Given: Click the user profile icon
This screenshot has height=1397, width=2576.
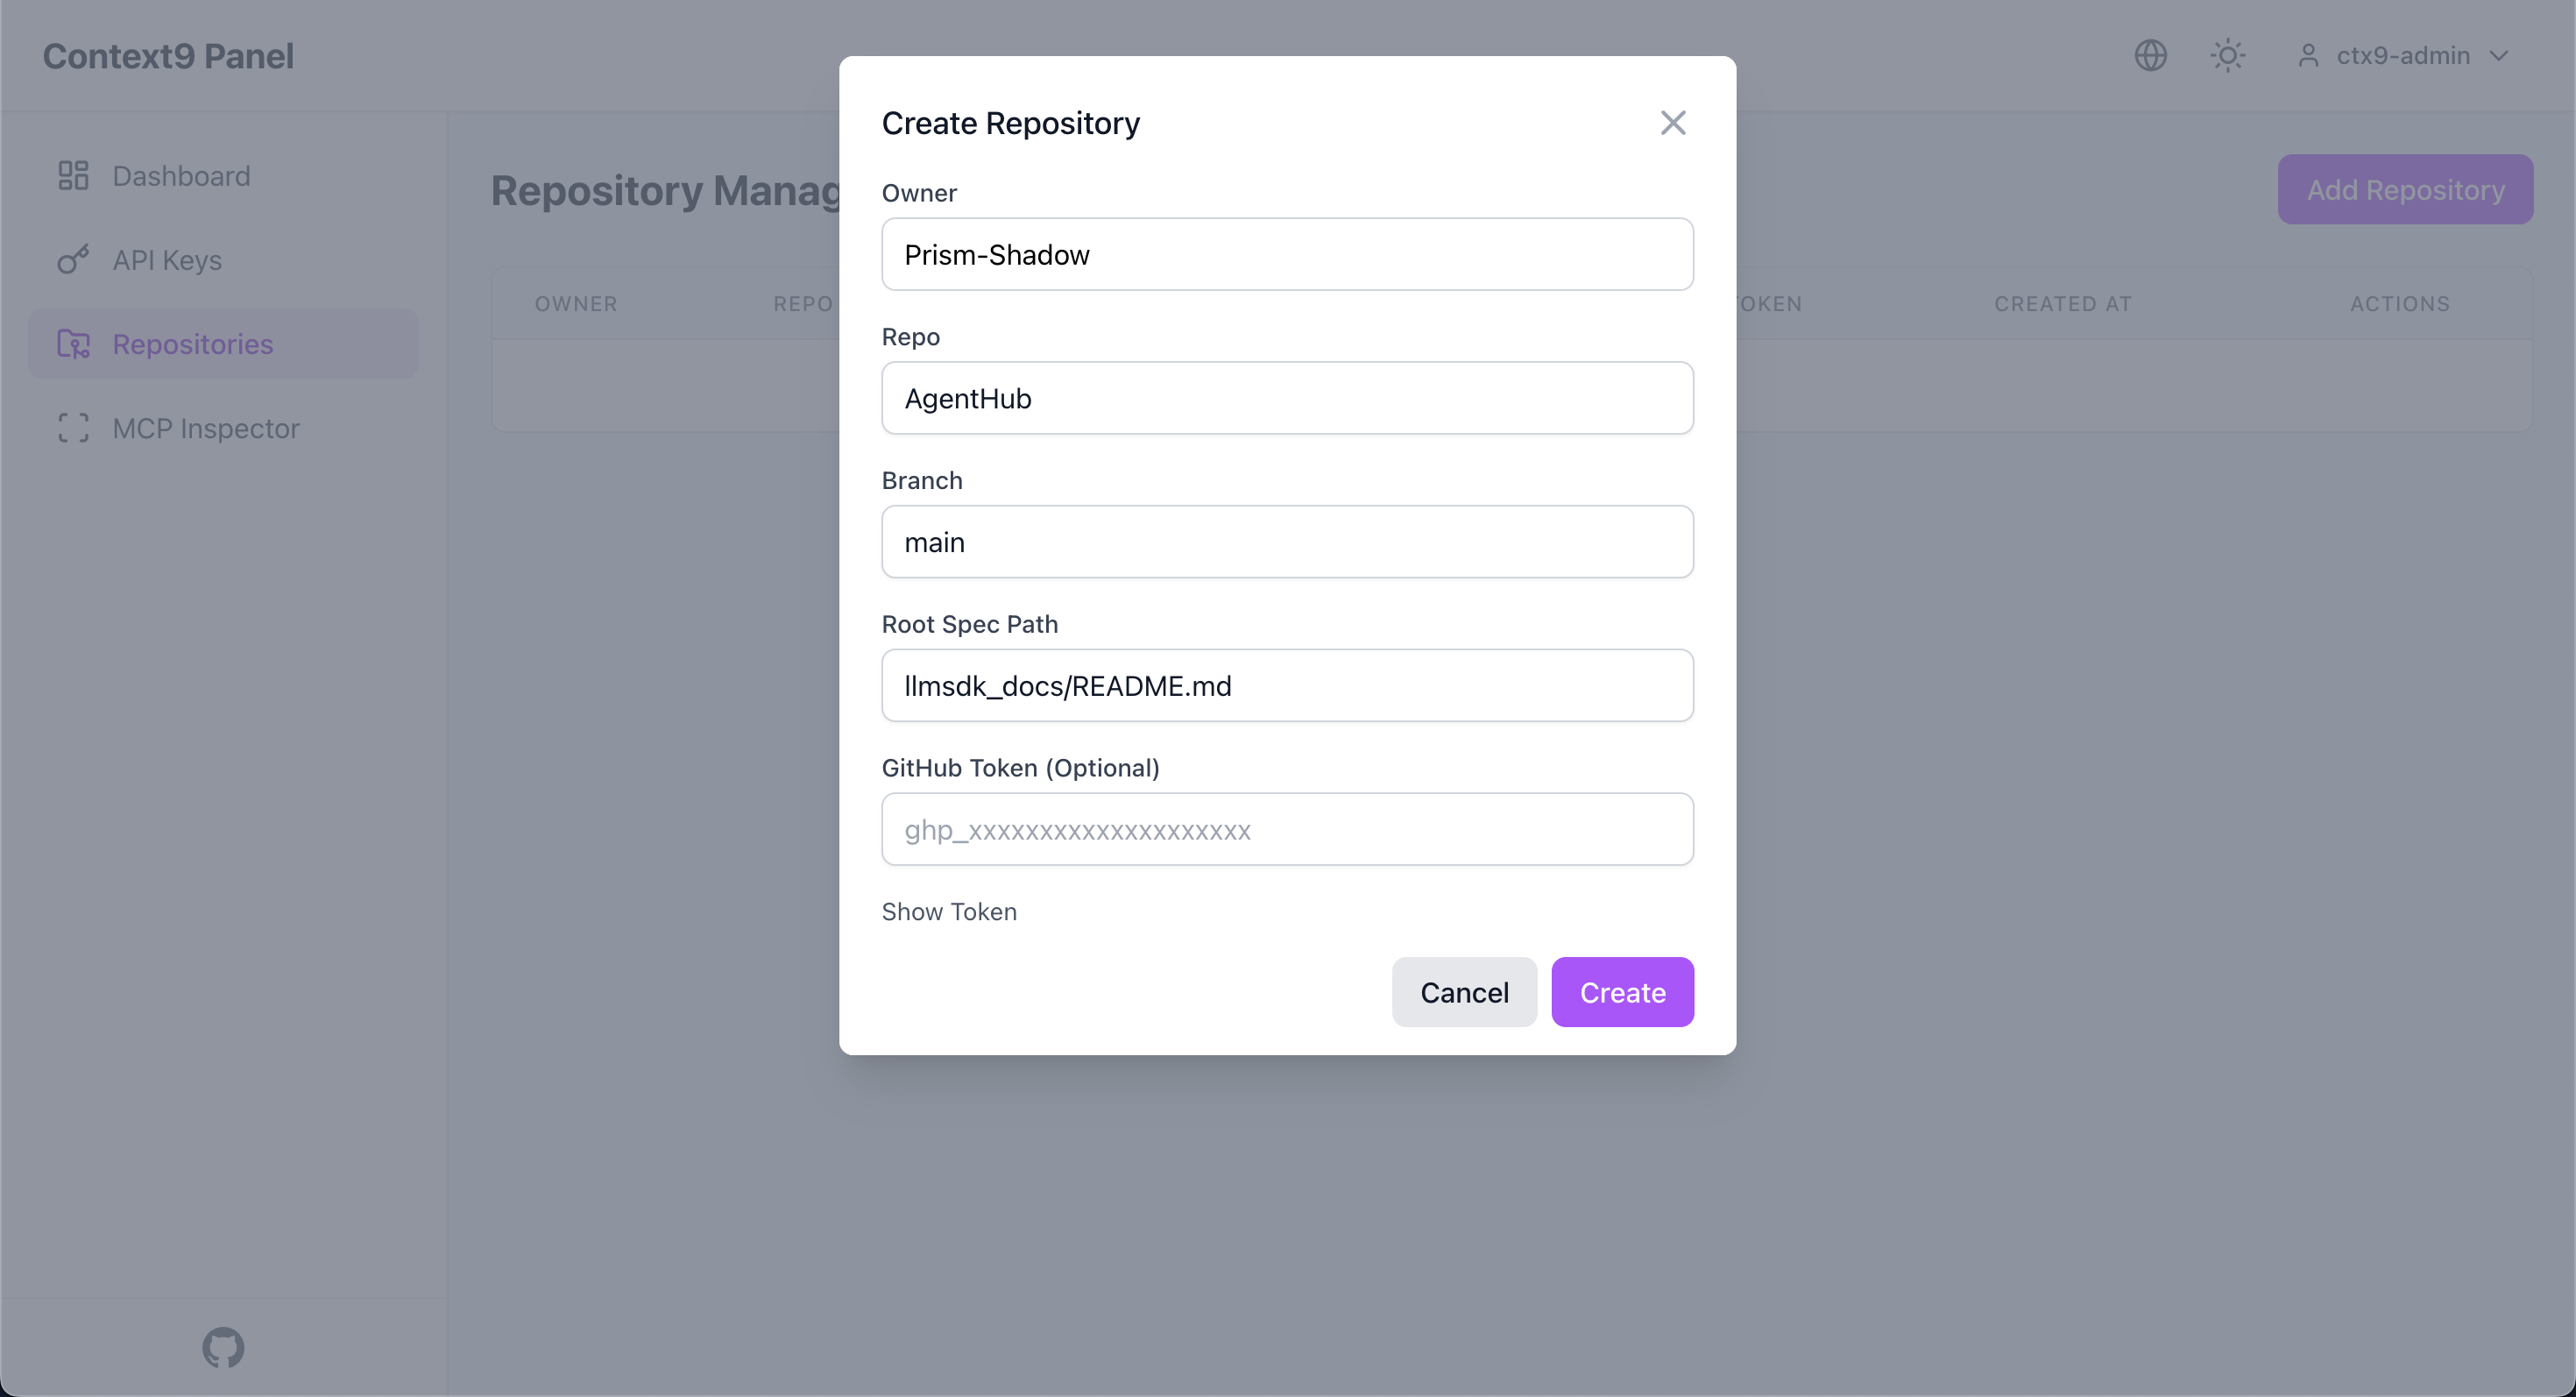Looking at the screenshot, I should point(2308,55).
